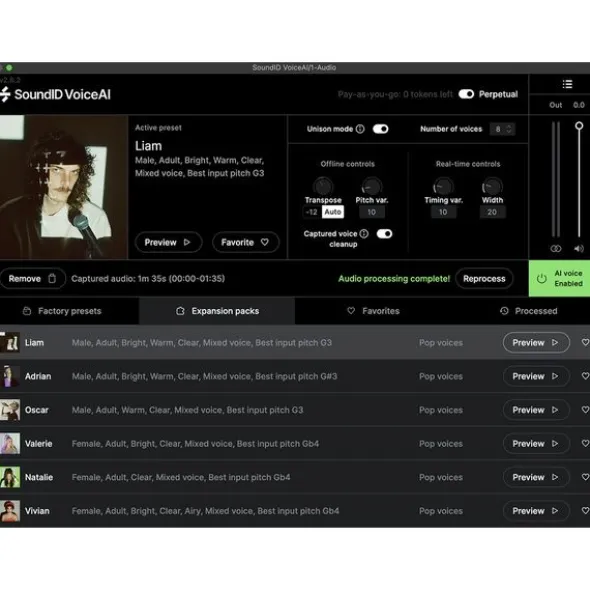590x591 pixels.
Task: Click the Pitch var. value field 10
Action: 371,212
